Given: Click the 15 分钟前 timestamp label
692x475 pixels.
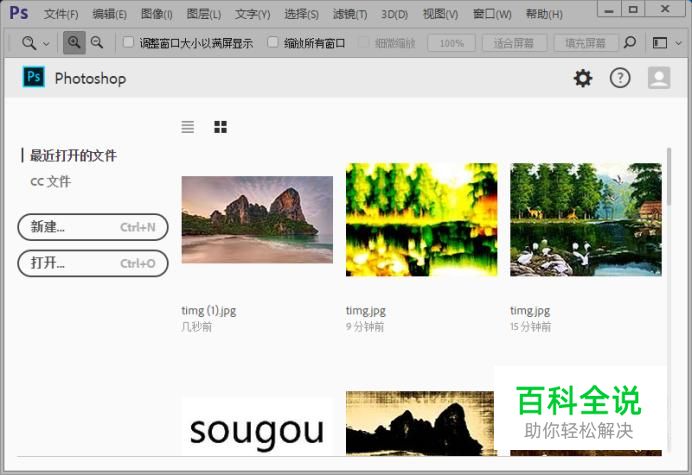Looking at the screenshot, I should (530, 327).
